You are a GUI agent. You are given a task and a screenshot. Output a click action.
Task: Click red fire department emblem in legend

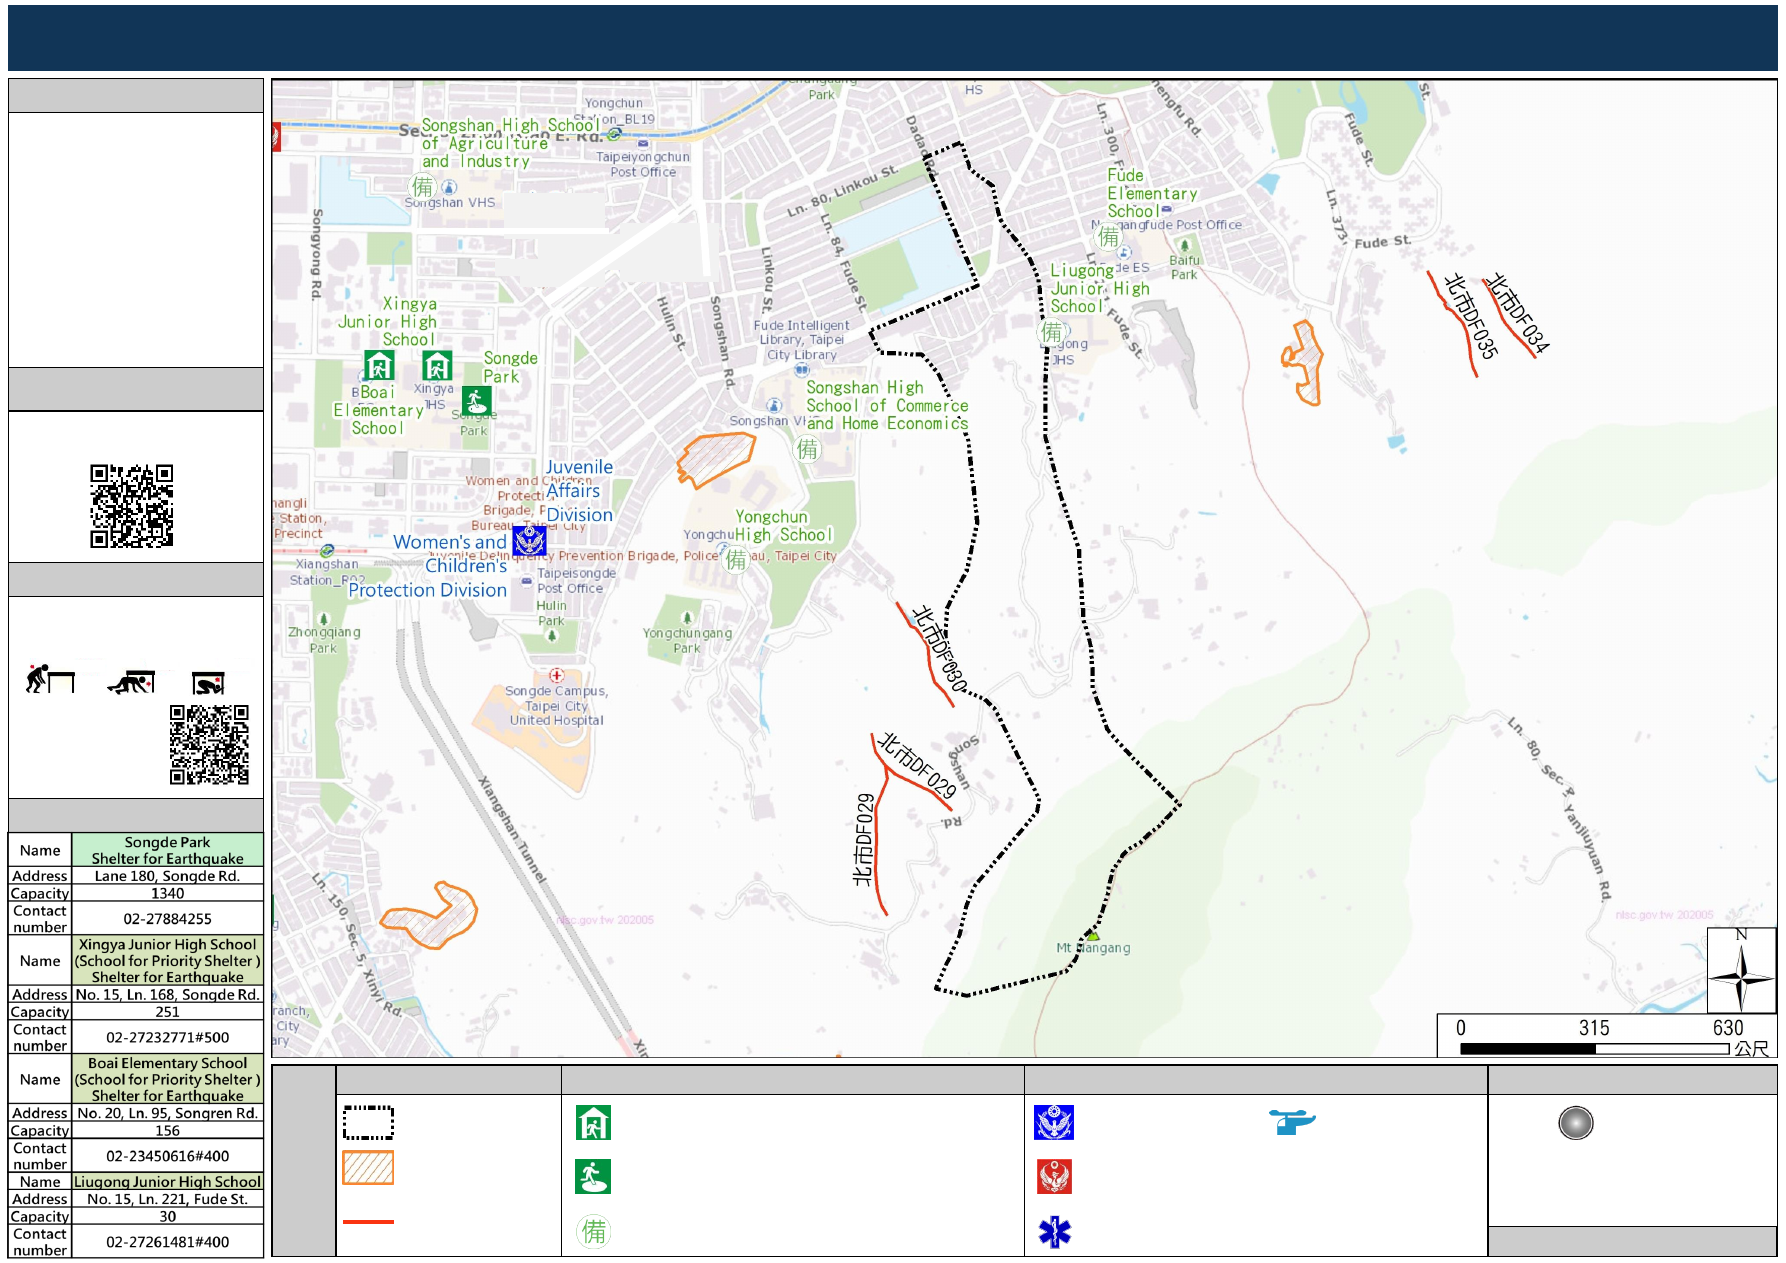click(1054, 1176)
